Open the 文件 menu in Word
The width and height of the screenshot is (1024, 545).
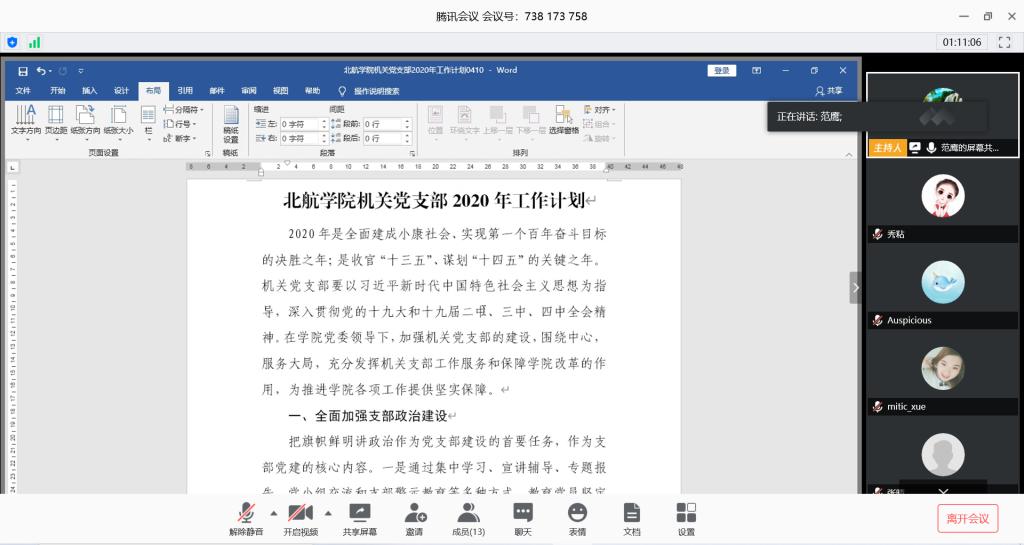pos(23,90)
